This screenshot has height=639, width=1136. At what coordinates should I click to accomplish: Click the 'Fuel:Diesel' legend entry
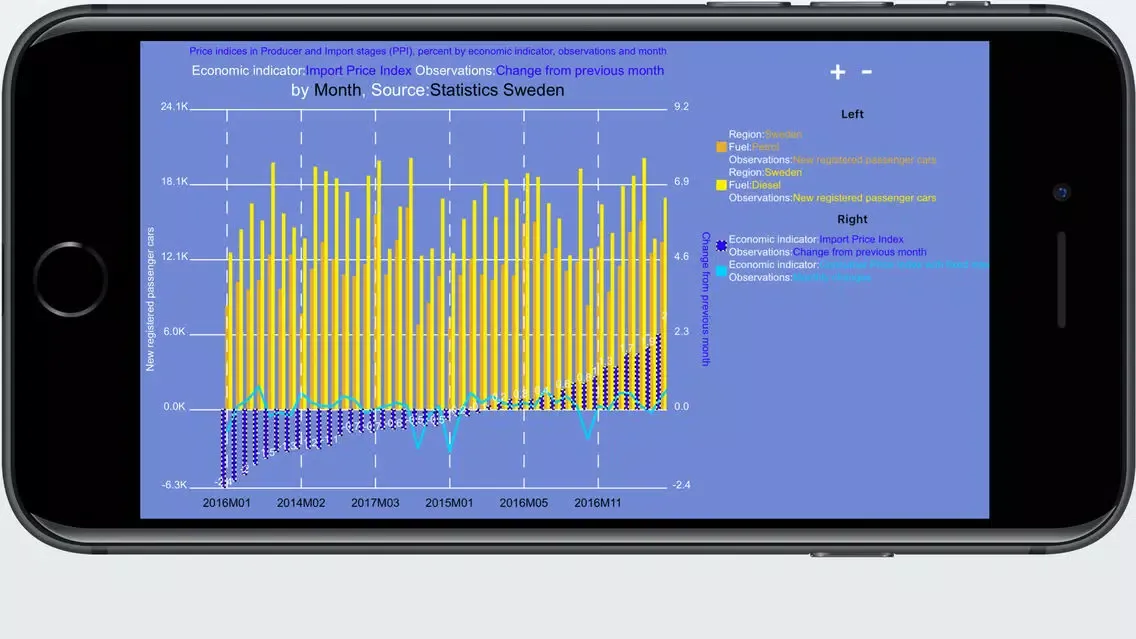click(x=754, y=185)
